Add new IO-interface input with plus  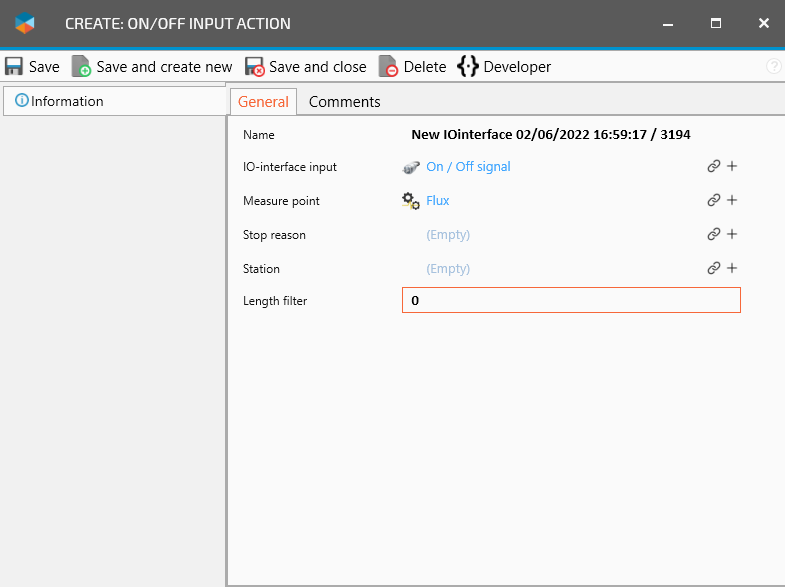[732, 167]
